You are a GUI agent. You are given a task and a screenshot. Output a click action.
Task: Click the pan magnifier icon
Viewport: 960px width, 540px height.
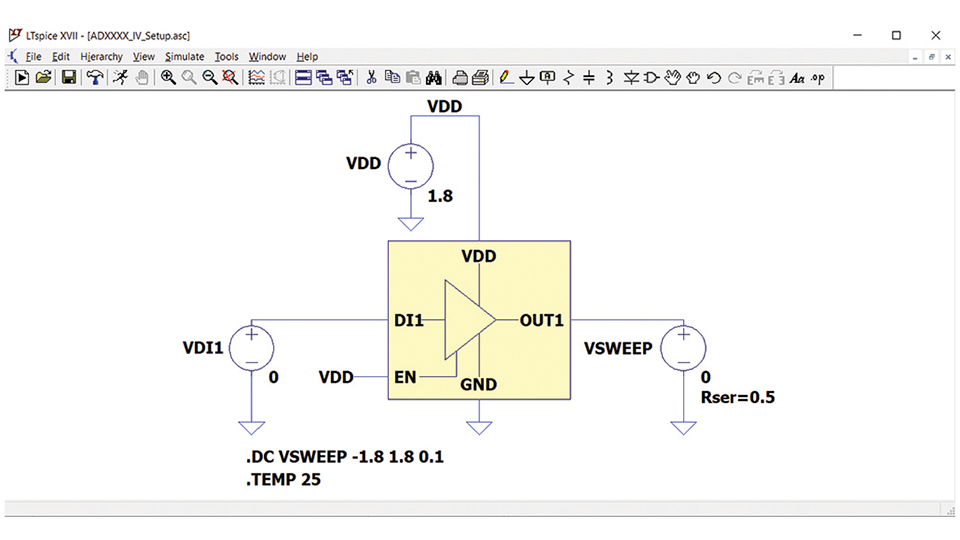click(189, 78)
